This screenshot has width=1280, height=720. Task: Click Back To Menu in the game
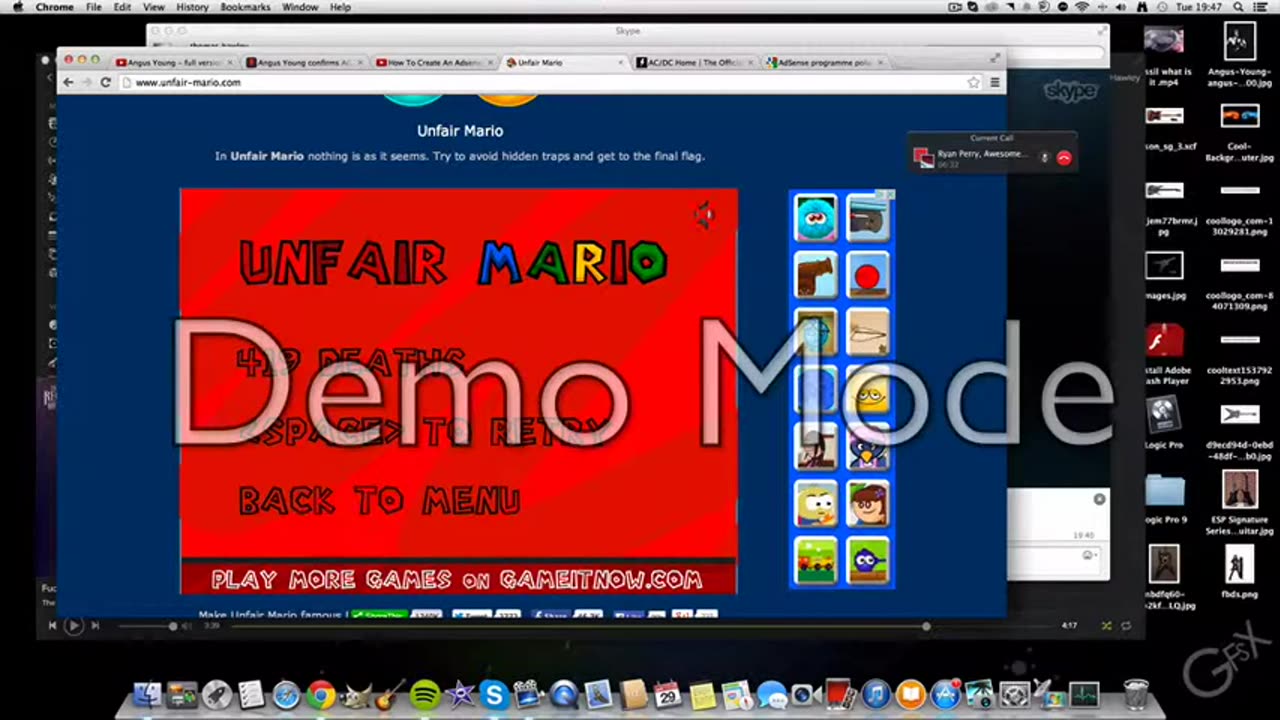pos(380,500)
